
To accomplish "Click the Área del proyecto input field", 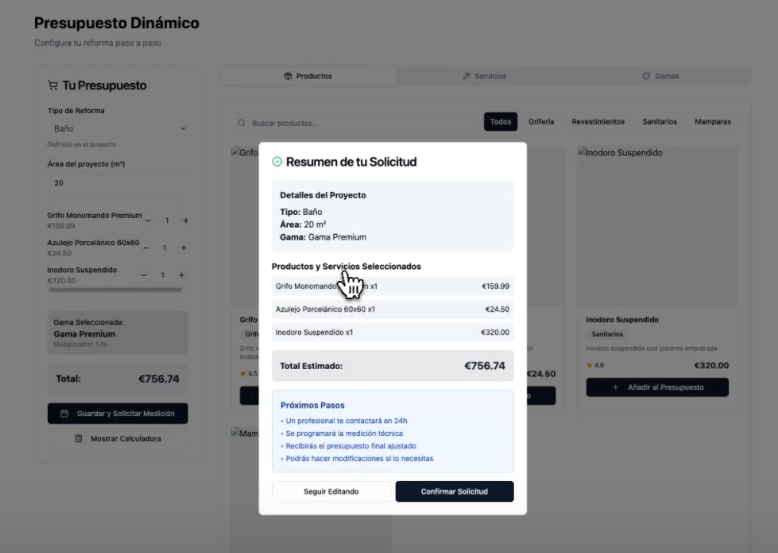I will pos(118,183).
